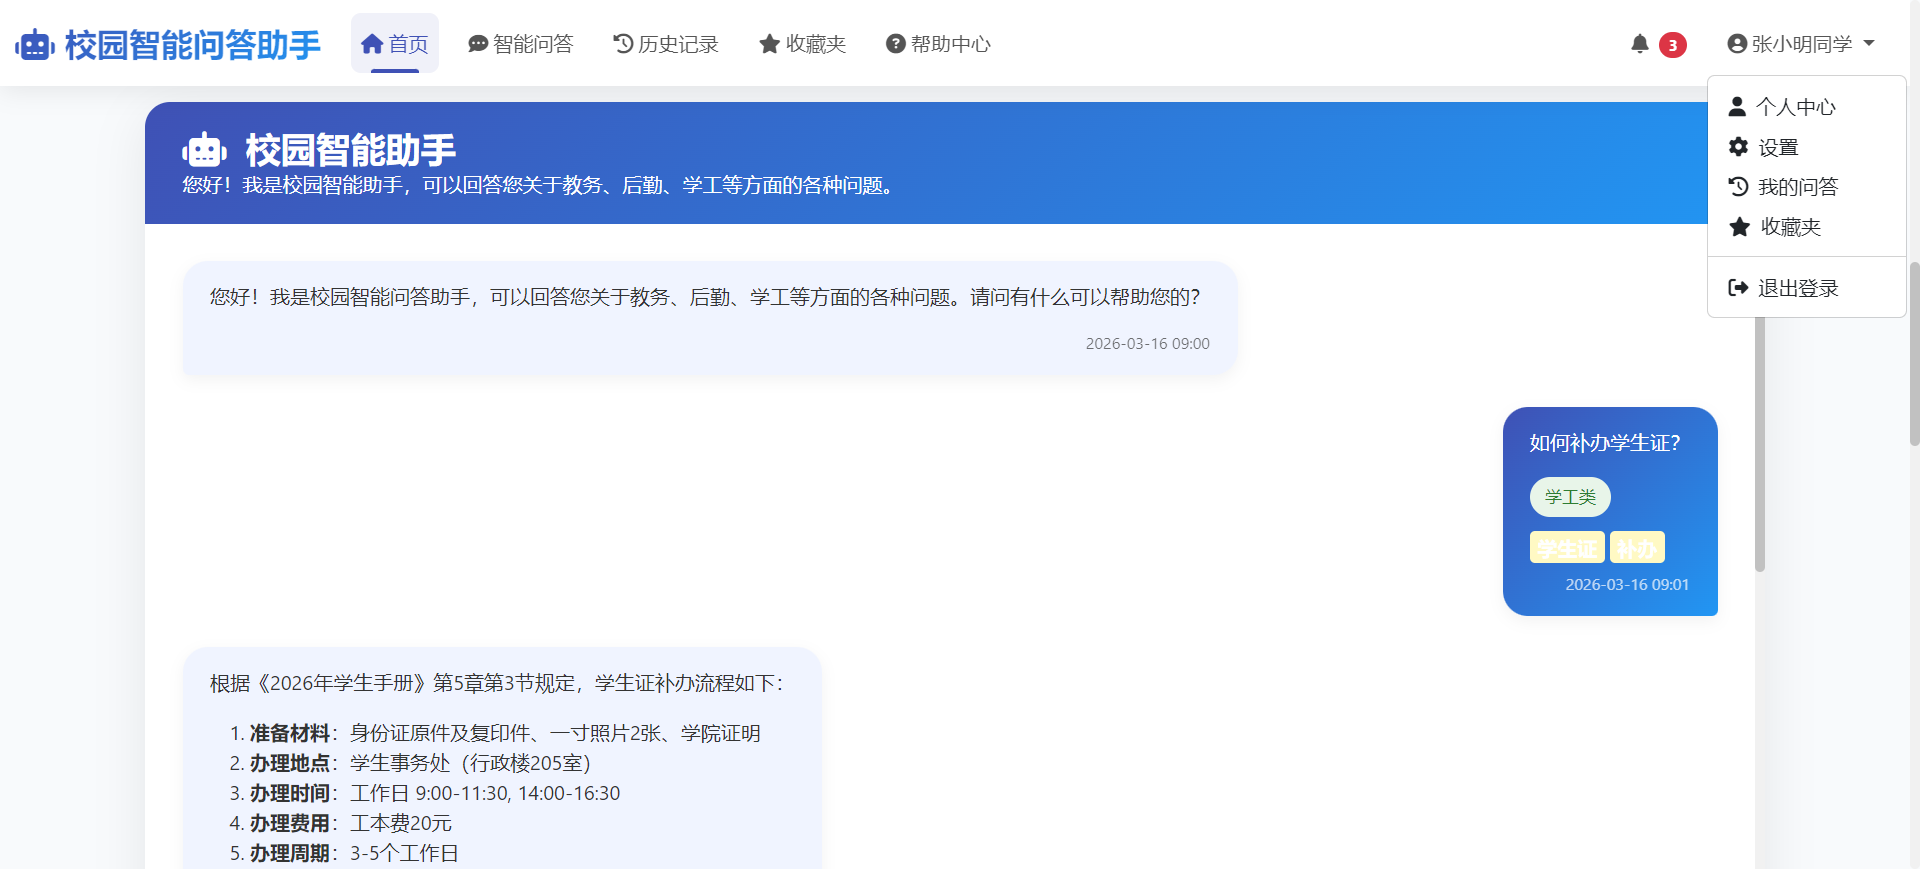The height and width of the screenshot is (869, 1920).
Task: Click the 校园智能问答助手 brand title
Action: coord(192,45)
